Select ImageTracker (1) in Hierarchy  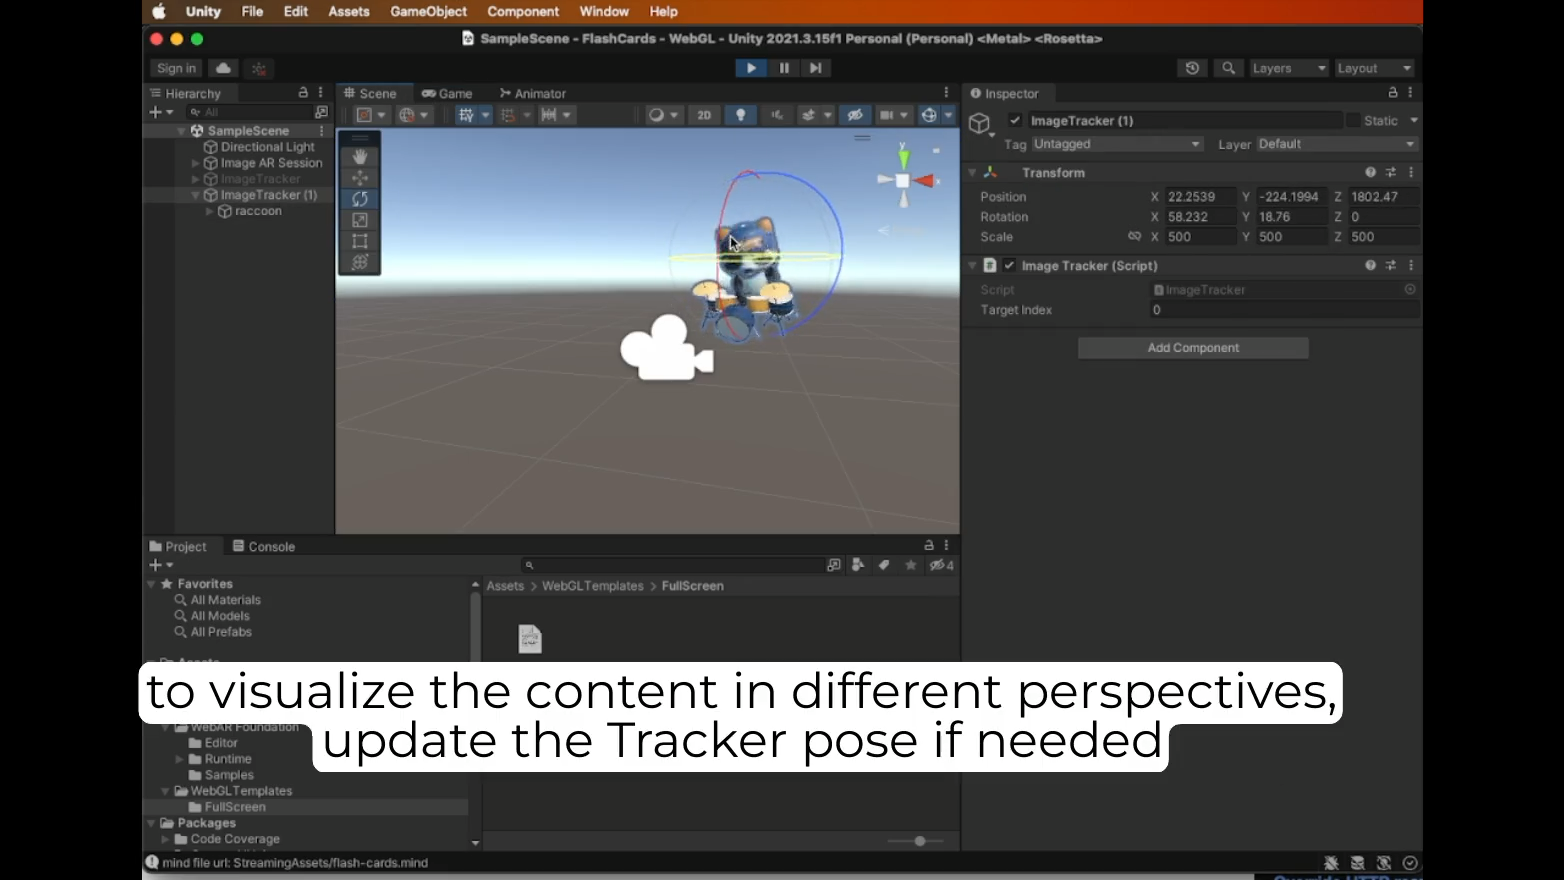(268, 195)
